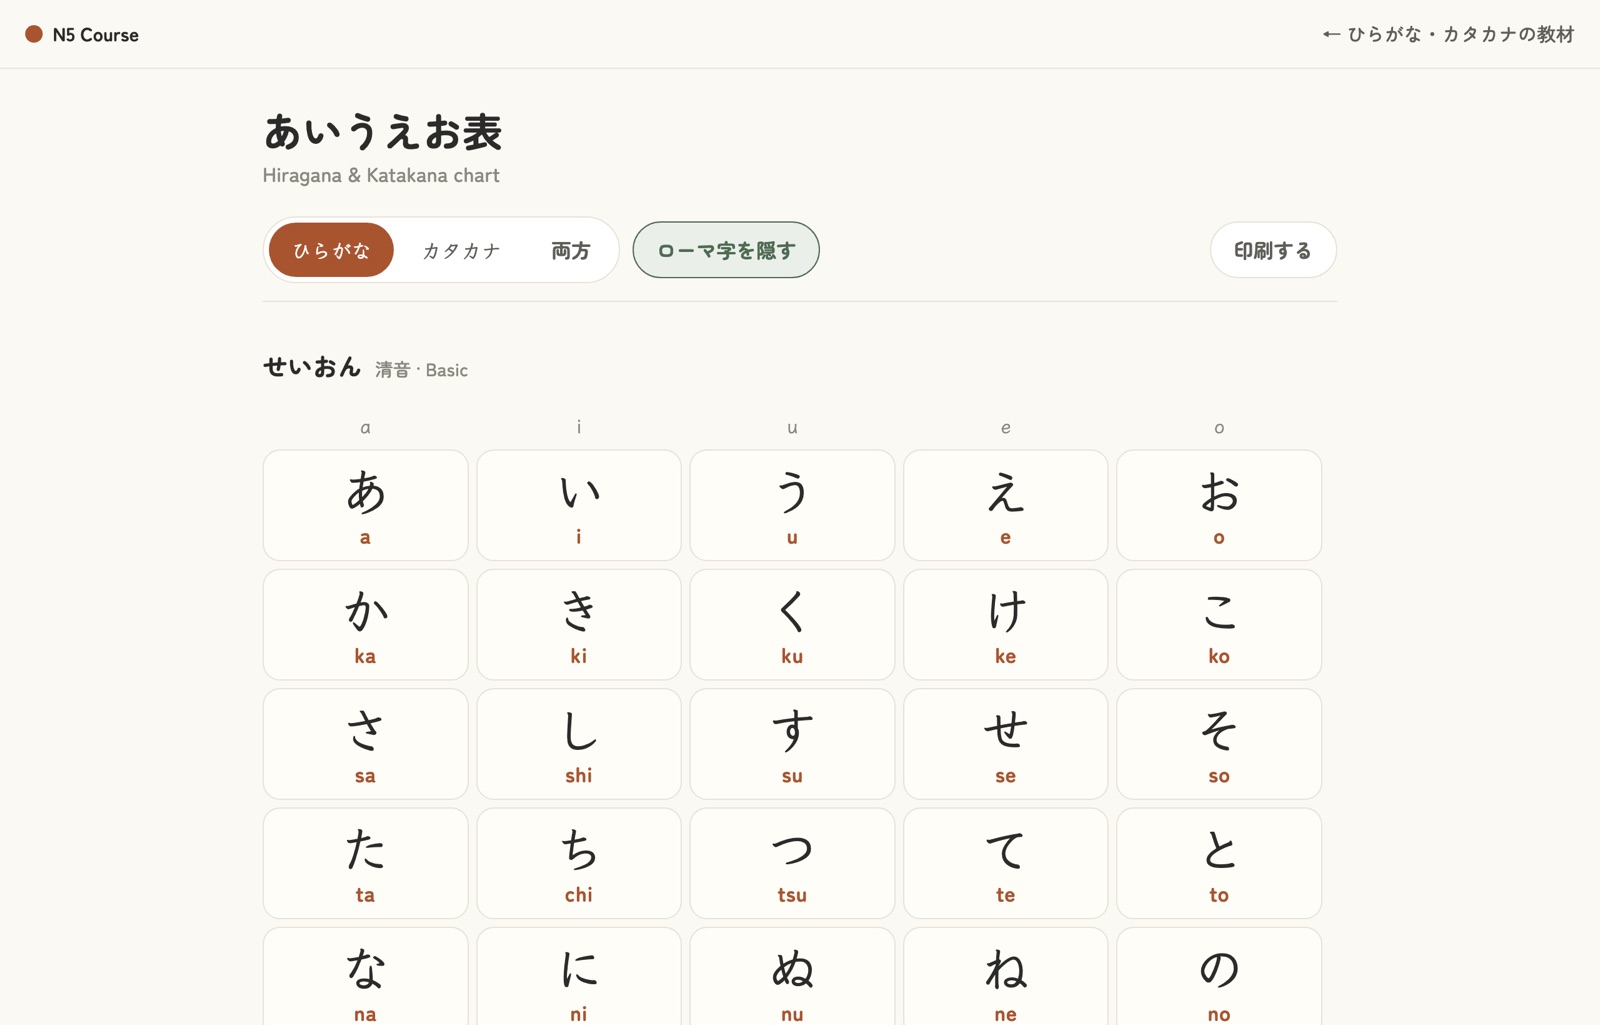Switch to the カタカナ tab

[461, 250]
